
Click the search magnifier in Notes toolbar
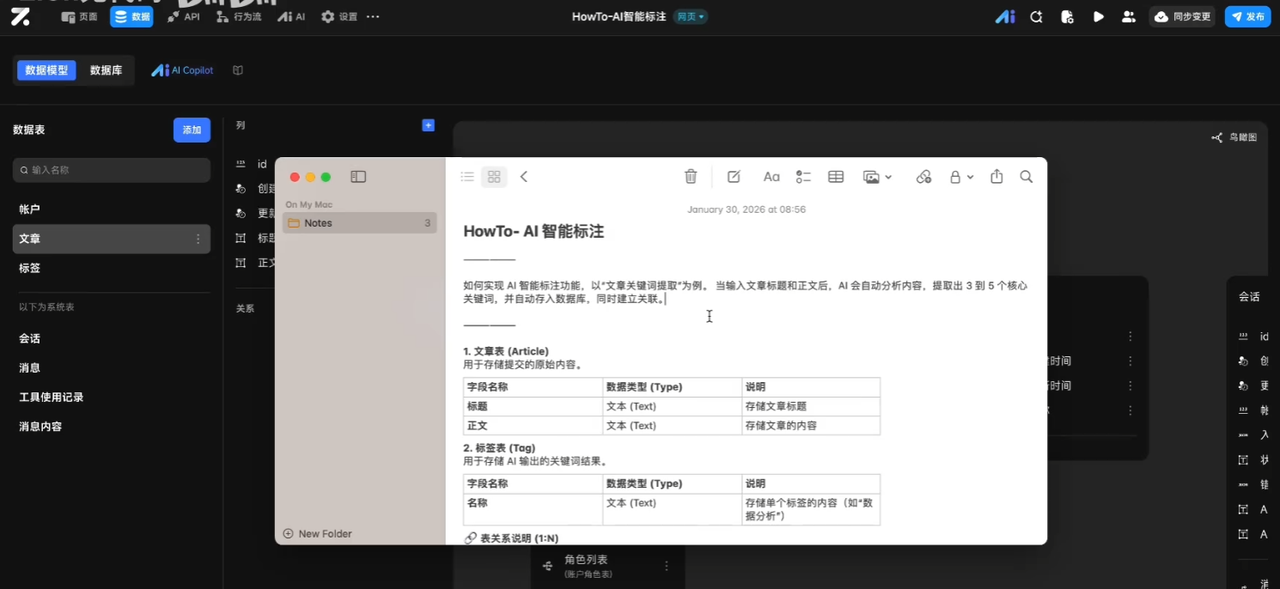pos(1026,177)
